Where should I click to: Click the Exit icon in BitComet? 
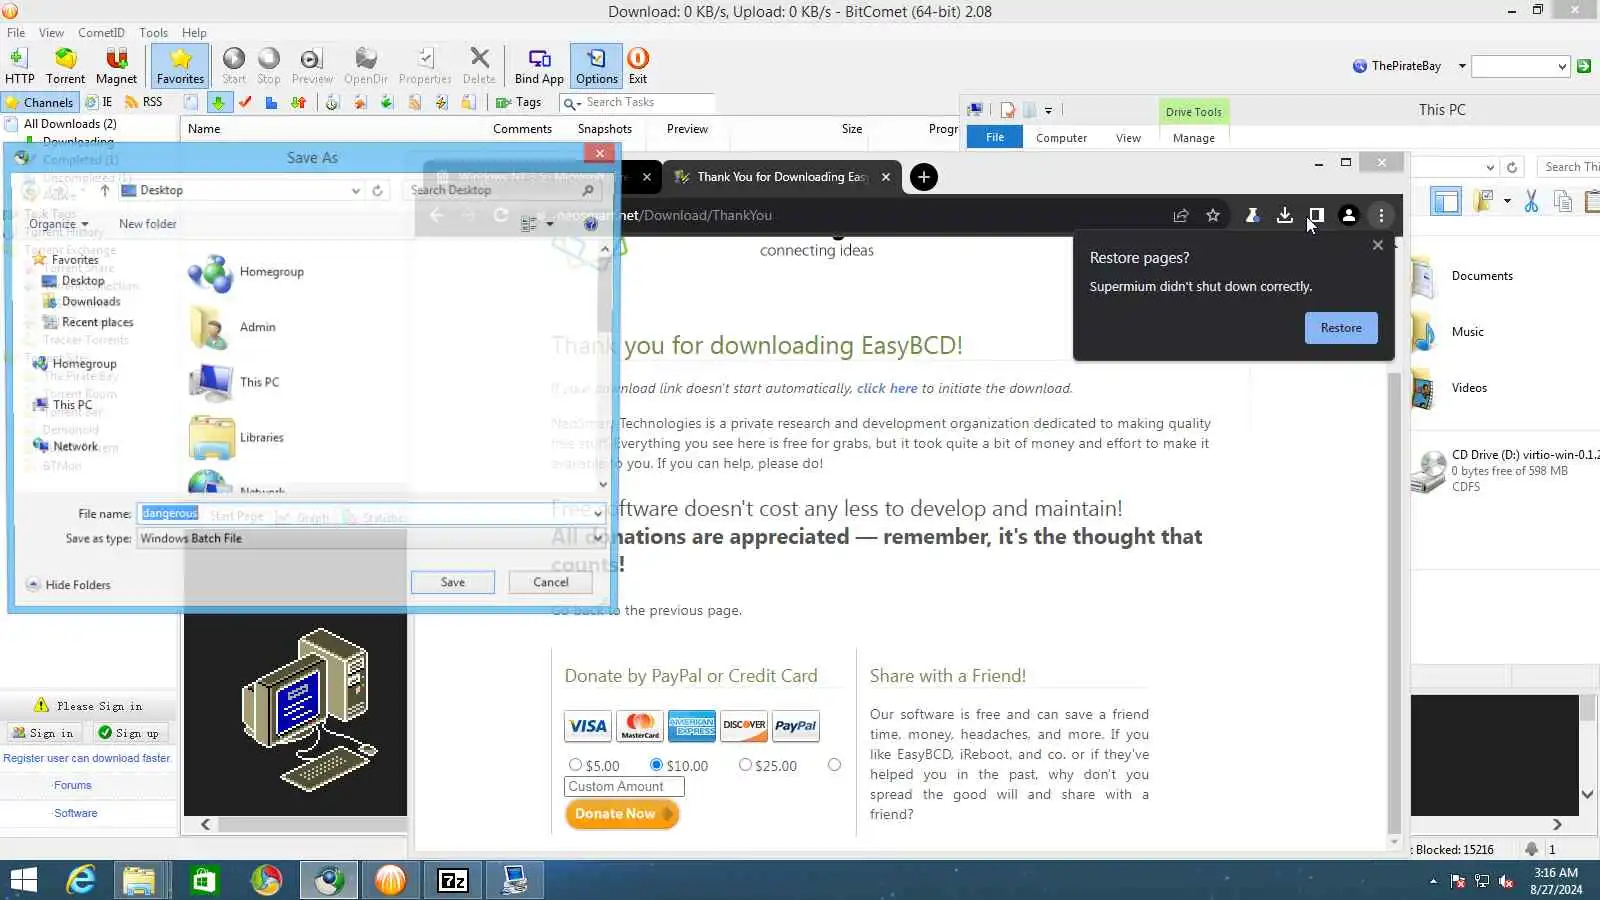coord(638,66)
